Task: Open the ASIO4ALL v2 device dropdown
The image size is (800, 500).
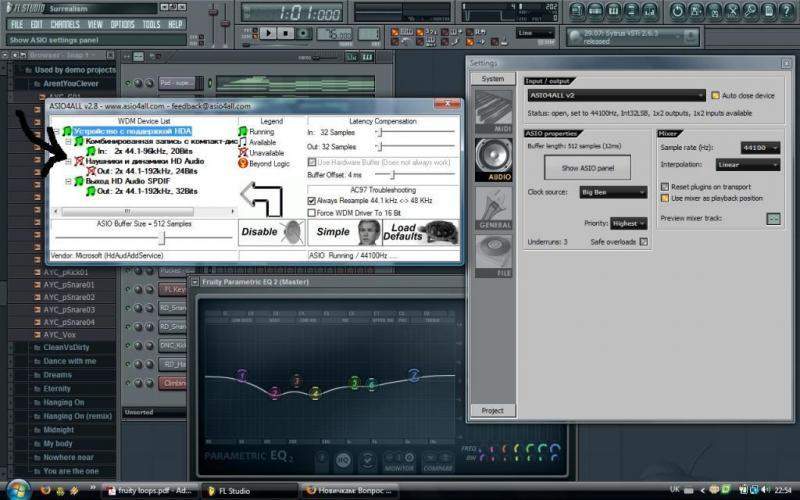Action: (617, 96)
